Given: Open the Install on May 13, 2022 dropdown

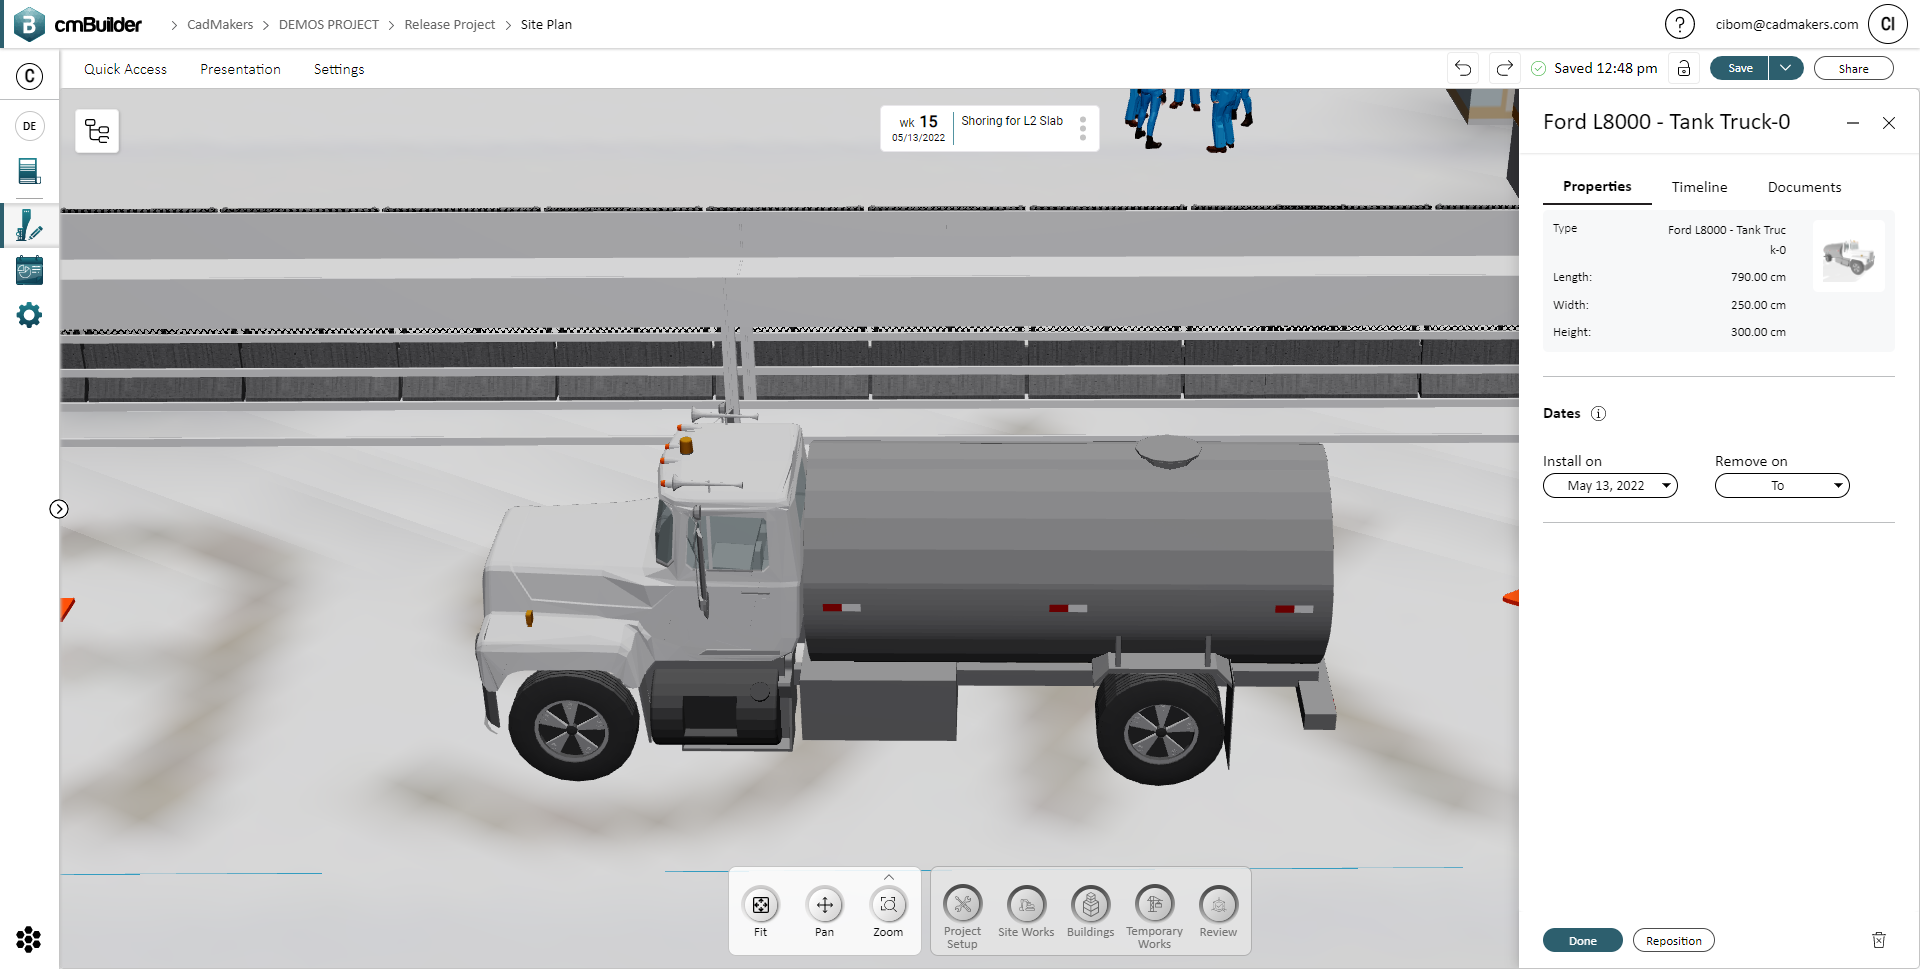Looking at the screenshot, I should [x=1610, y=486].
